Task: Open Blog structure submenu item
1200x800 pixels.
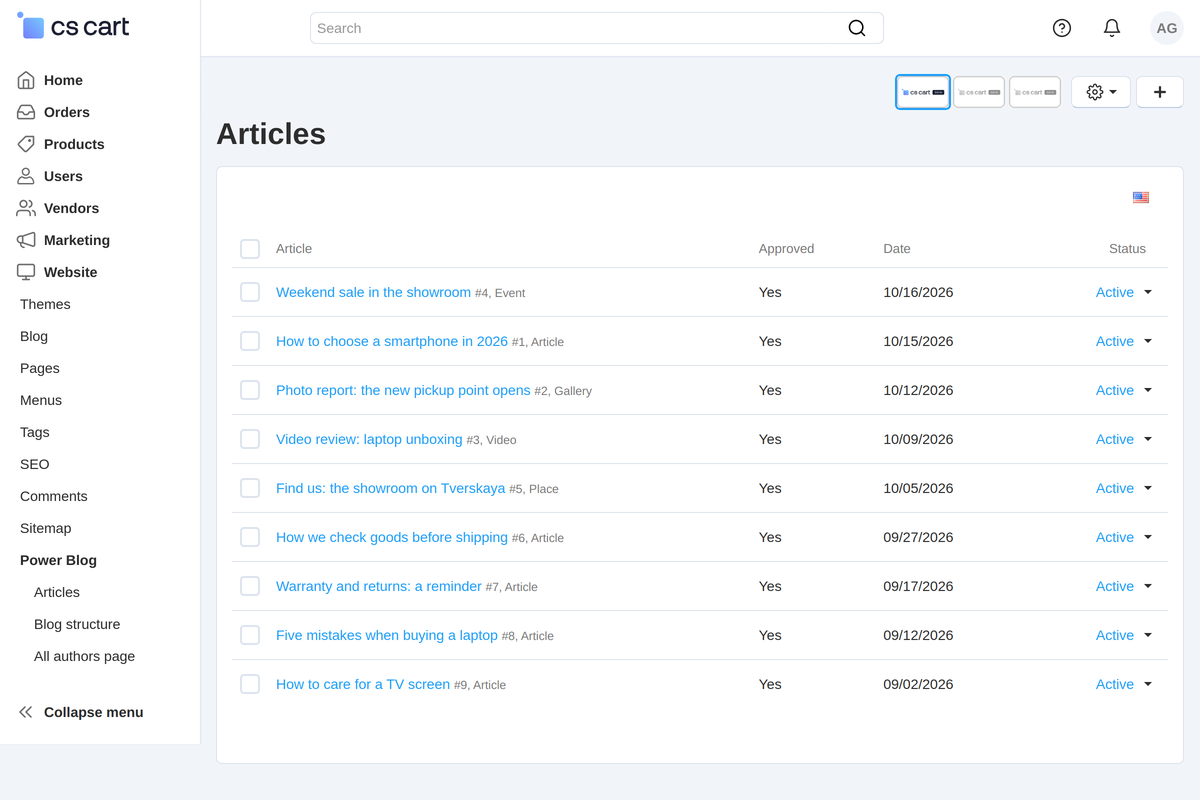Action: click(77, 624)
